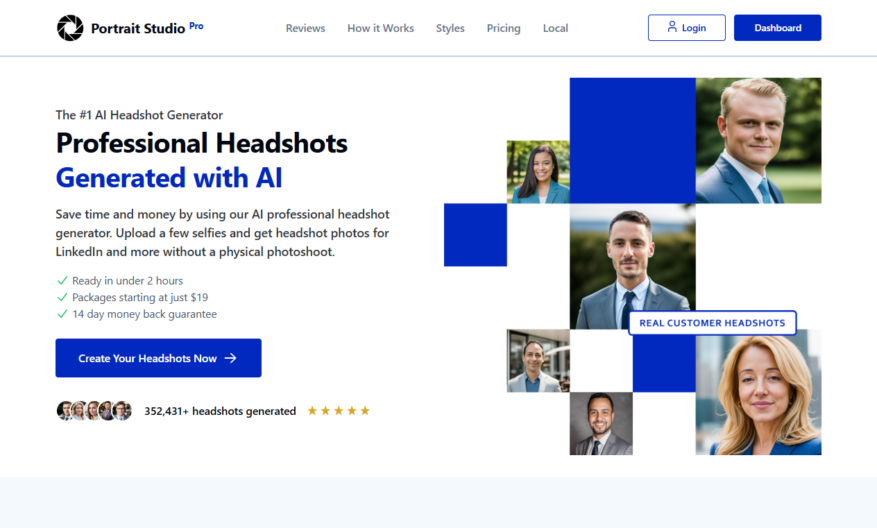Click 'Packages starting at just $19' text
This screenshot has width=877, height=528.
pos(140,298)
